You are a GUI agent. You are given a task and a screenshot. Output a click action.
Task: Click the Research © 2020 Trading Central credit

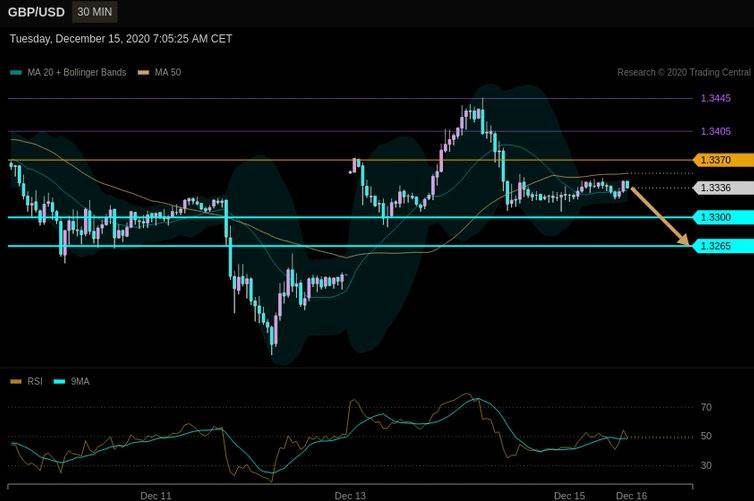point(684,73)
